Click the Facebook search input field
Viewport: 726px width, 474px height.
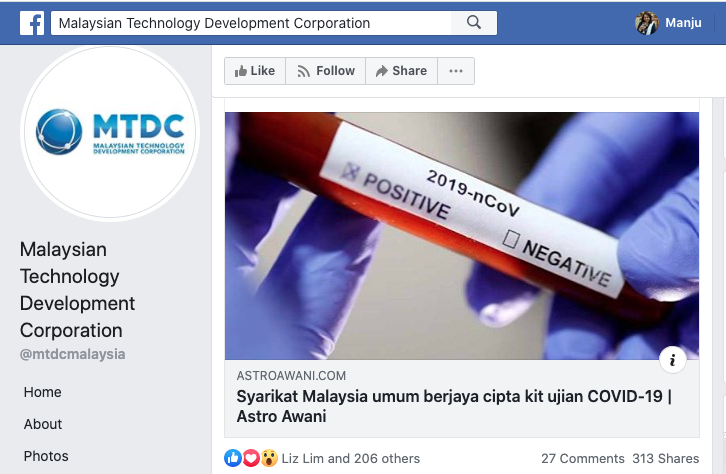pos(251,23)
